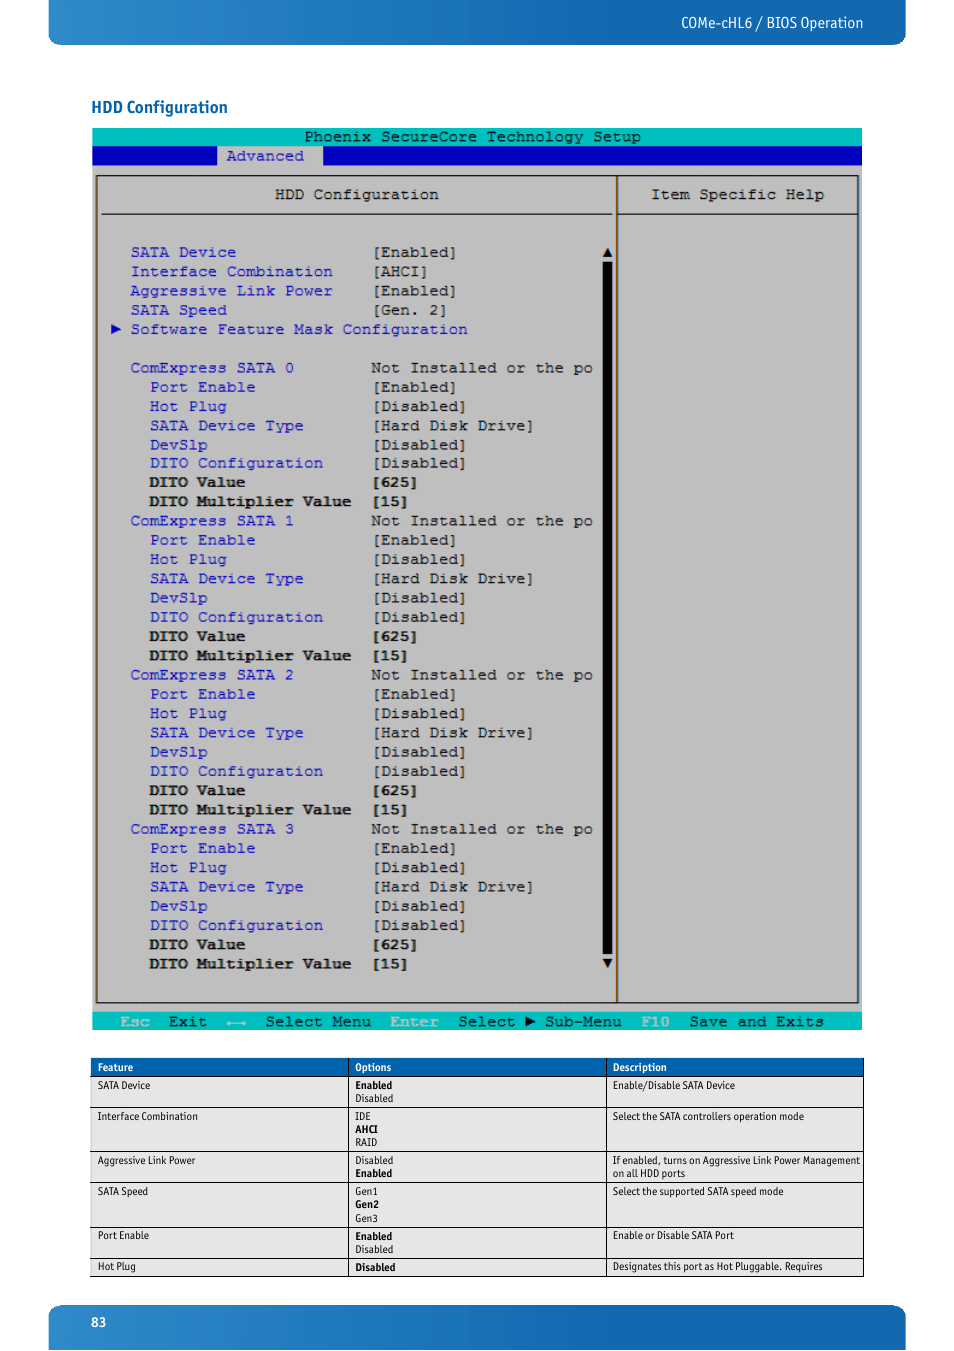Image resolution: width=954 pixels, height=1351 pixels.
Task: Click the AHCI option in Interface Combination row
Action: pyautogui.click(x=366, y=1129)
